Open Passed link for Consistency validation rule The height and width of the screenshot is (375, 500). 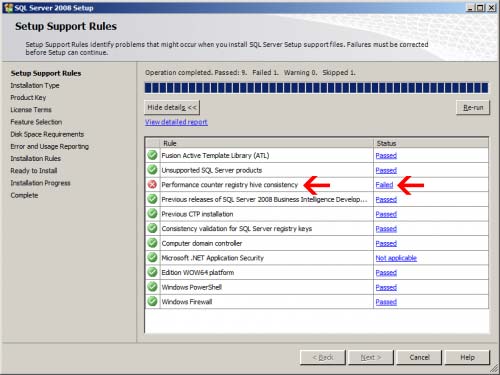(x=386, y=229)
